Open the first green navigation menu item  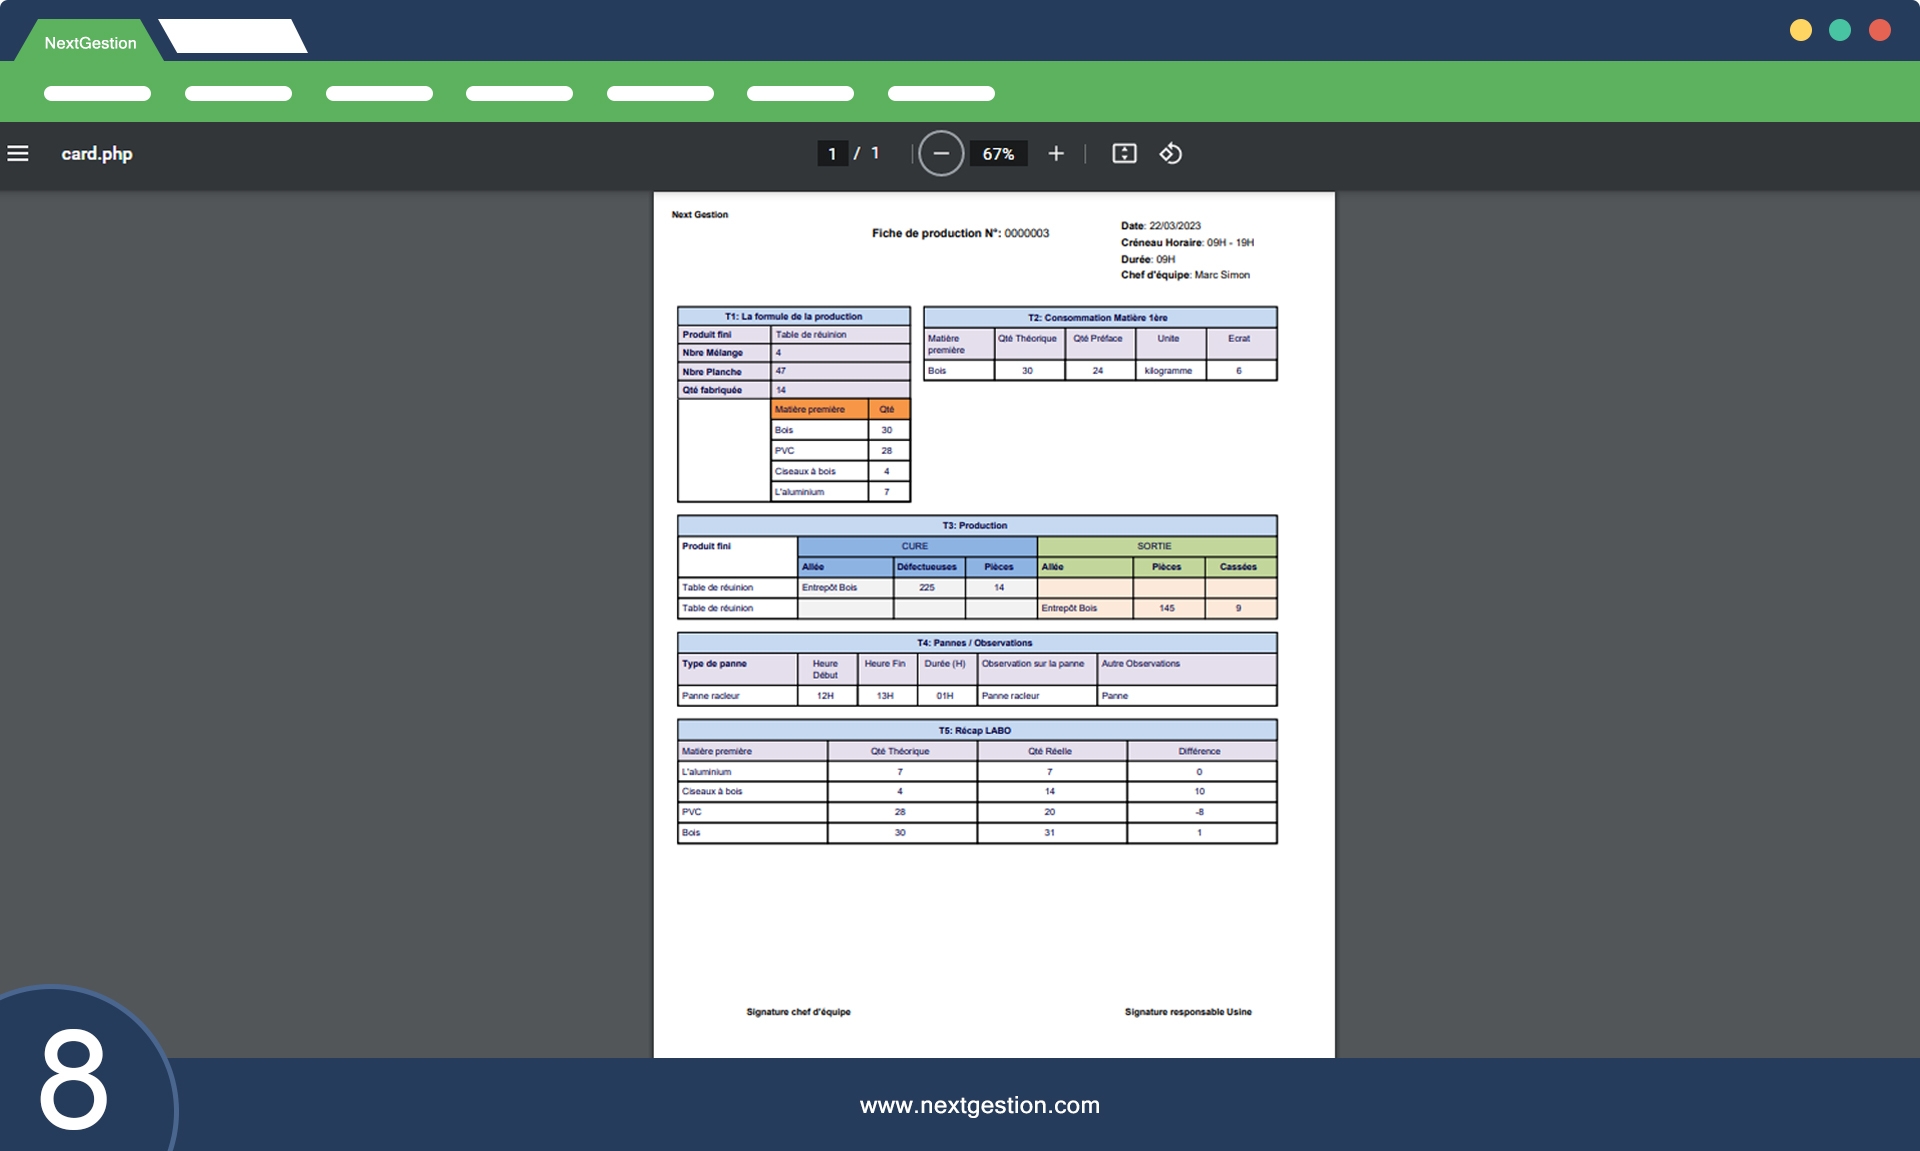pyautogui.click(x=97, y=93)
